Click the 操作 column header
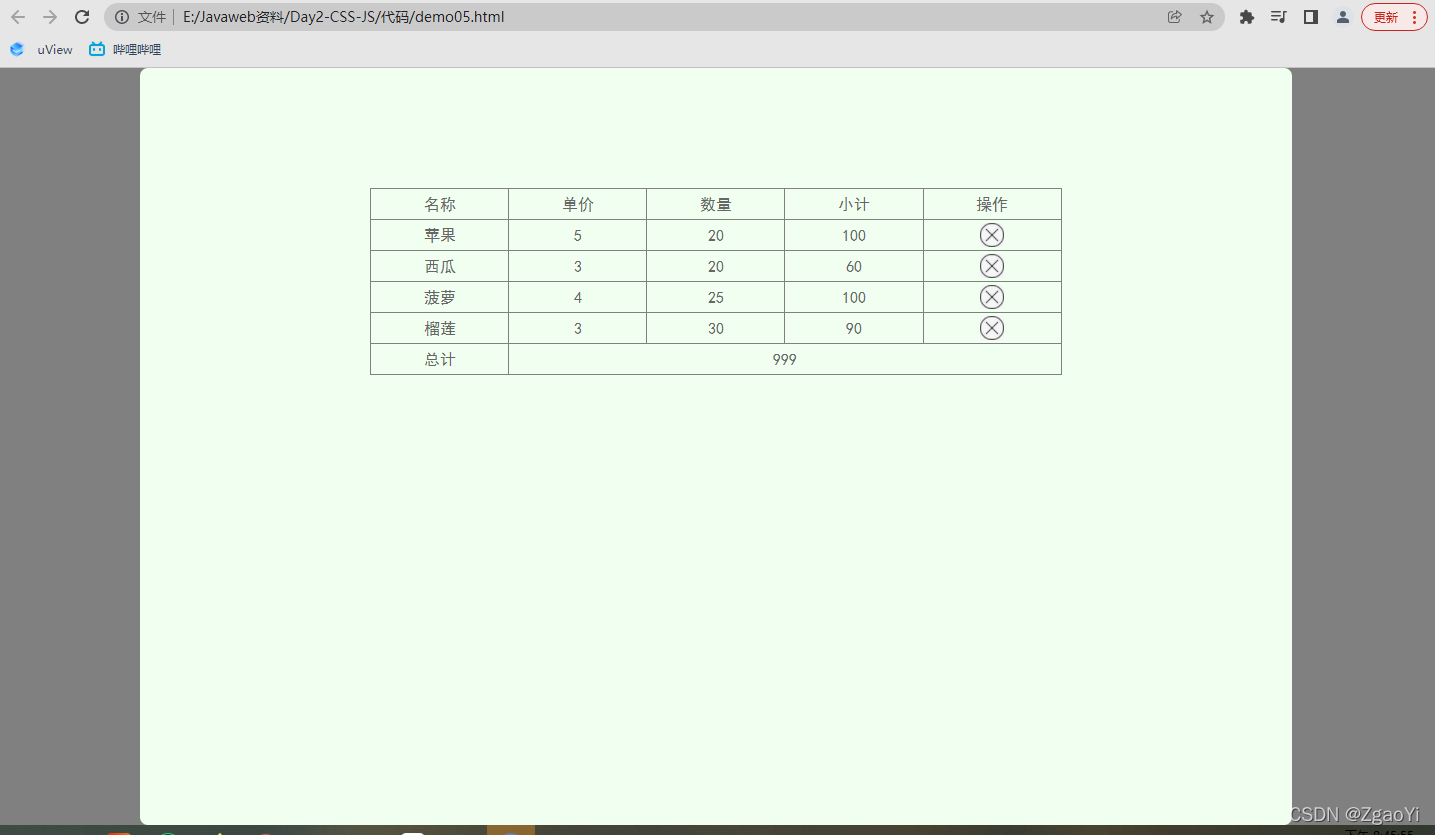 pos(992,204)
